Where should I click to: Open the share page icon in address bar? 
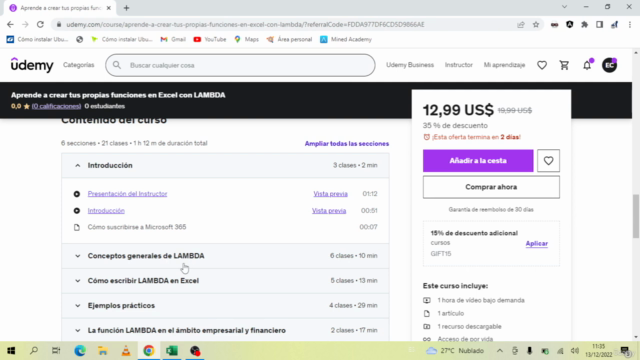[x=521, y=24]
